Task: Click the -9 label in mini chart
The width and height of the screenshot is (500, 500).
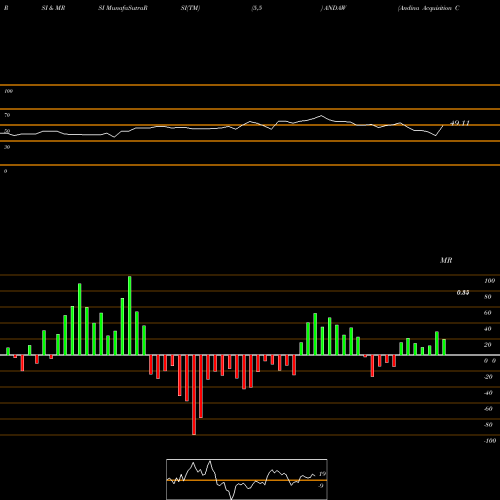Action: 321,486
